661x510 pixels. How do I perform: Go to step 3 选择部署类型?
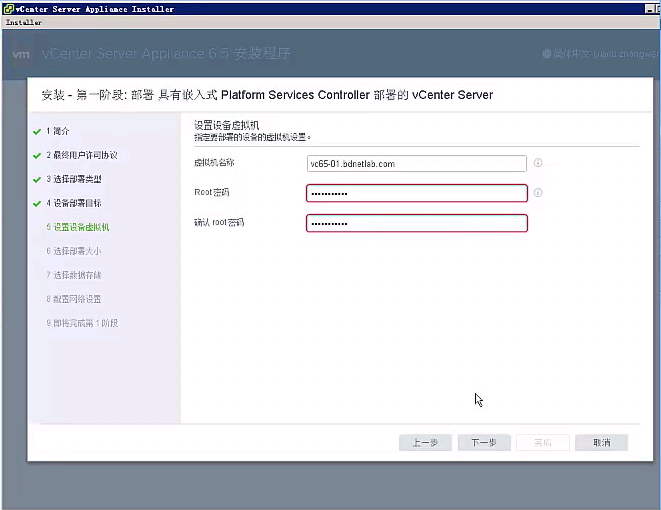pos(74,179)
